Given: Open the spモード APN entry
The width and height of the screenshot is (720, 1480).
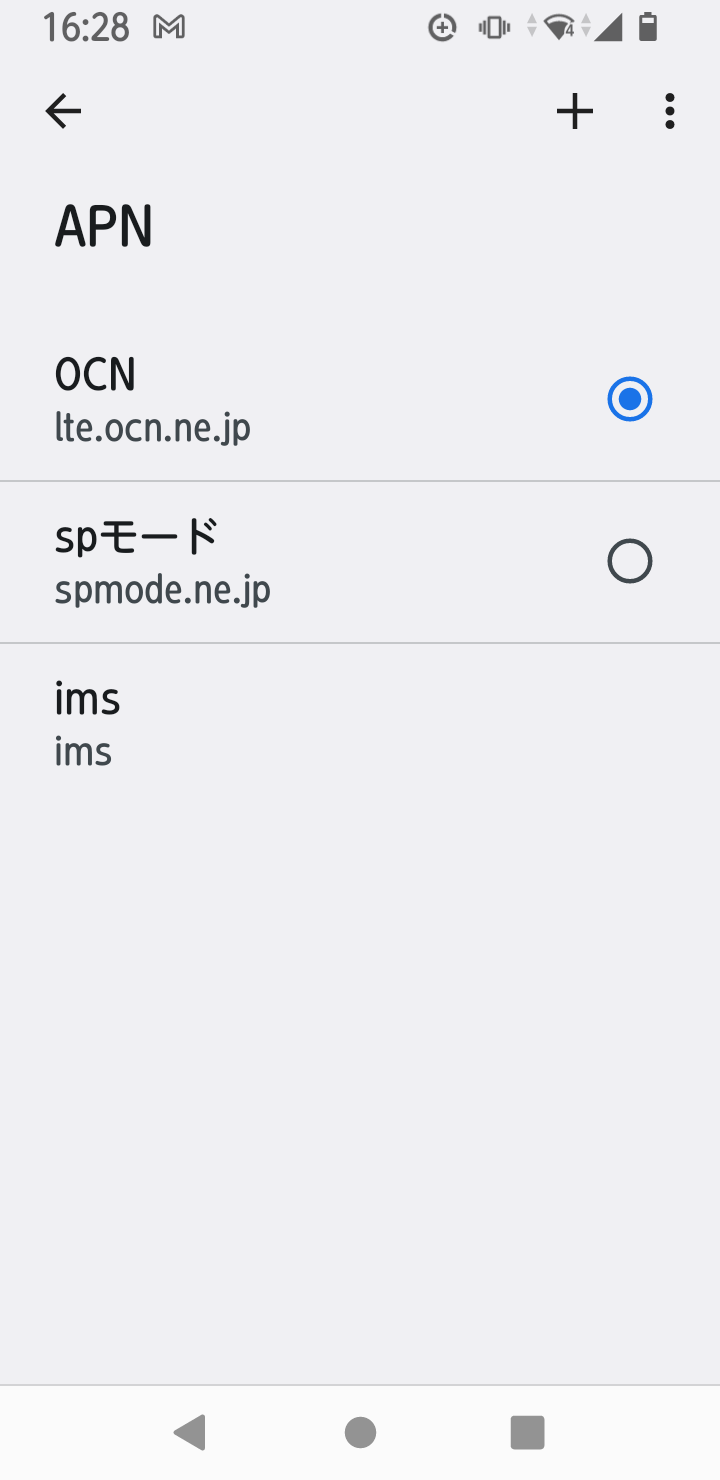Looking at the screenshot, I should 250,560.
